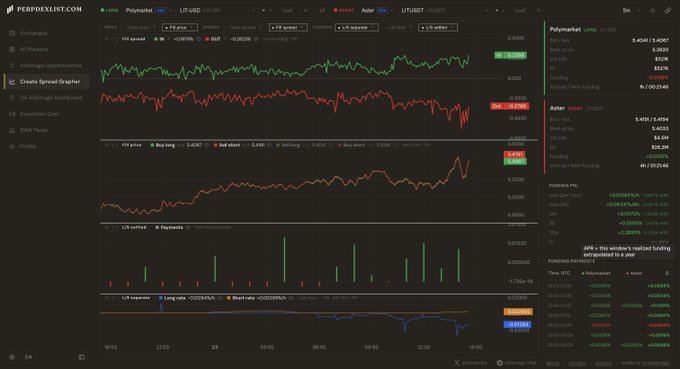Select Create Spread Grapher in the sidebar

(x=46, y=82)
